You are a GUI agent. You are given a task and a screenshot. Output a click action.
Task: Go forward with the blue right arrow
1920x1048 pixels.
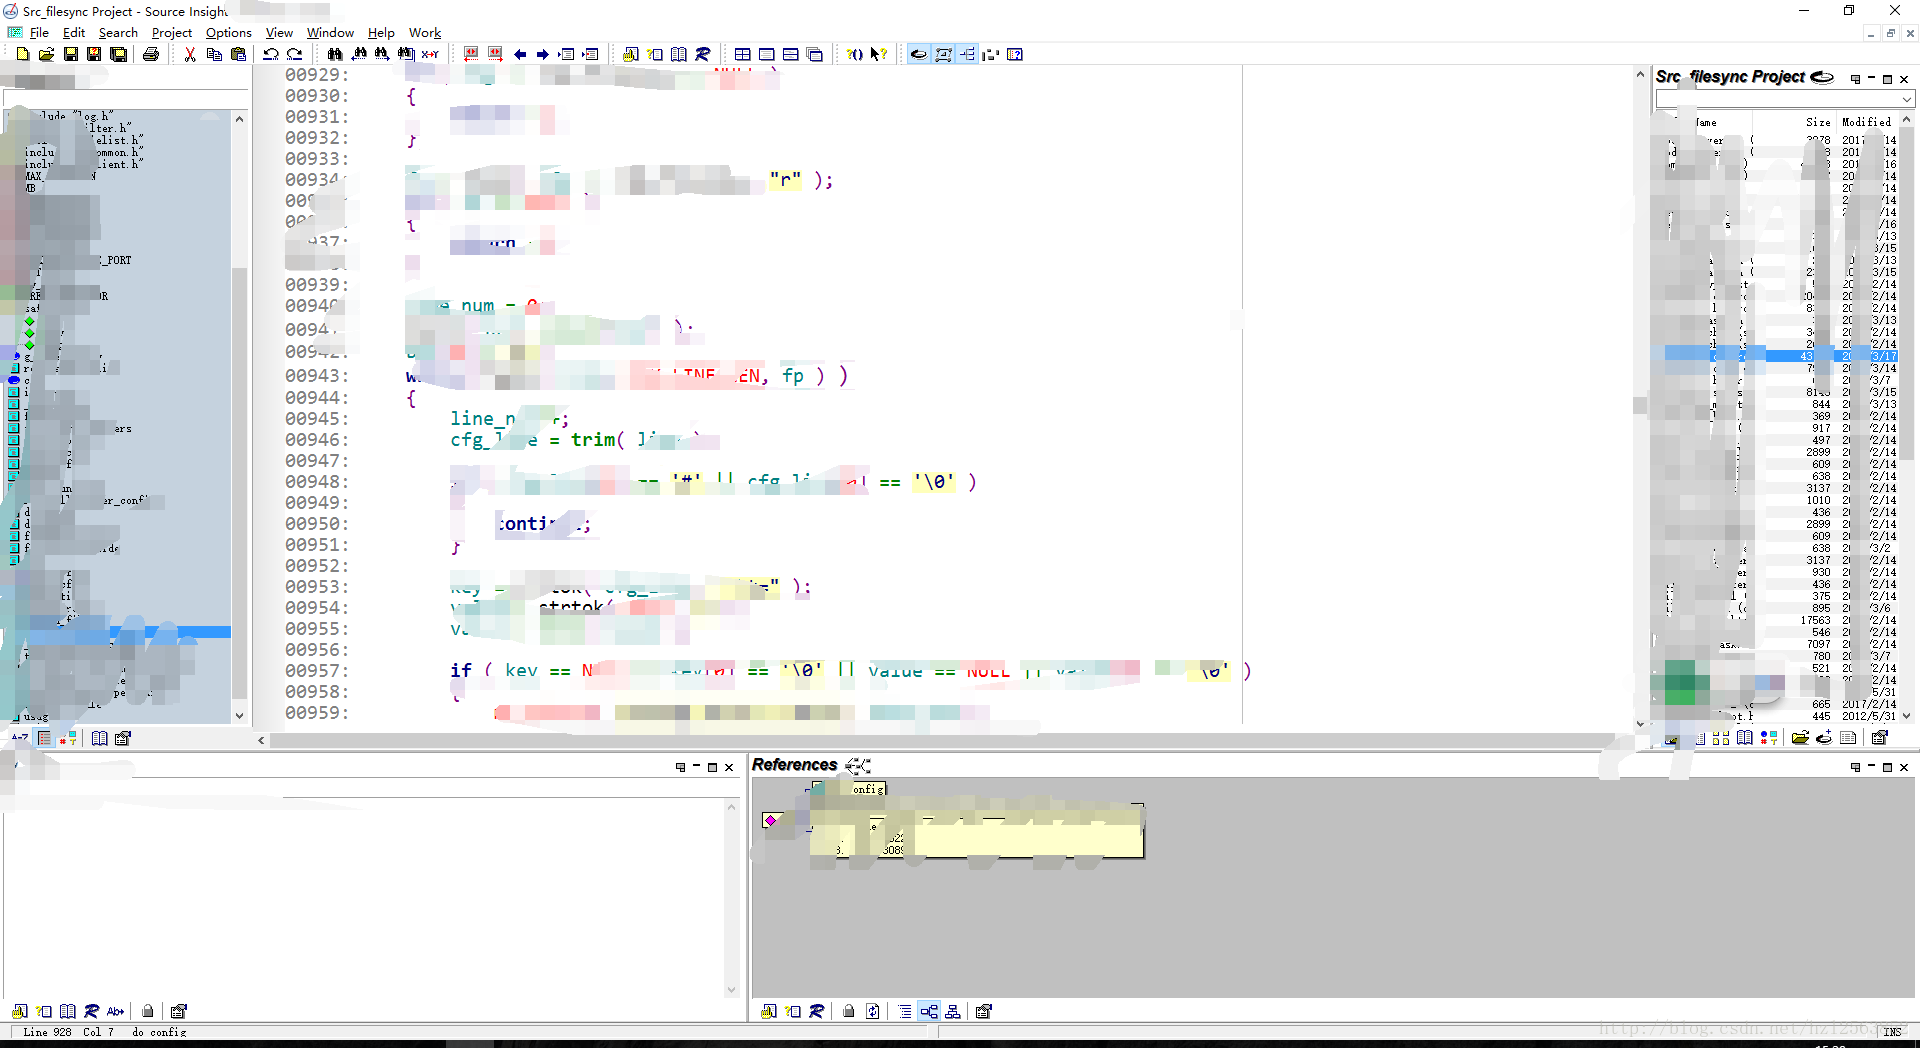pyautogui.click(x=543, y=54)
